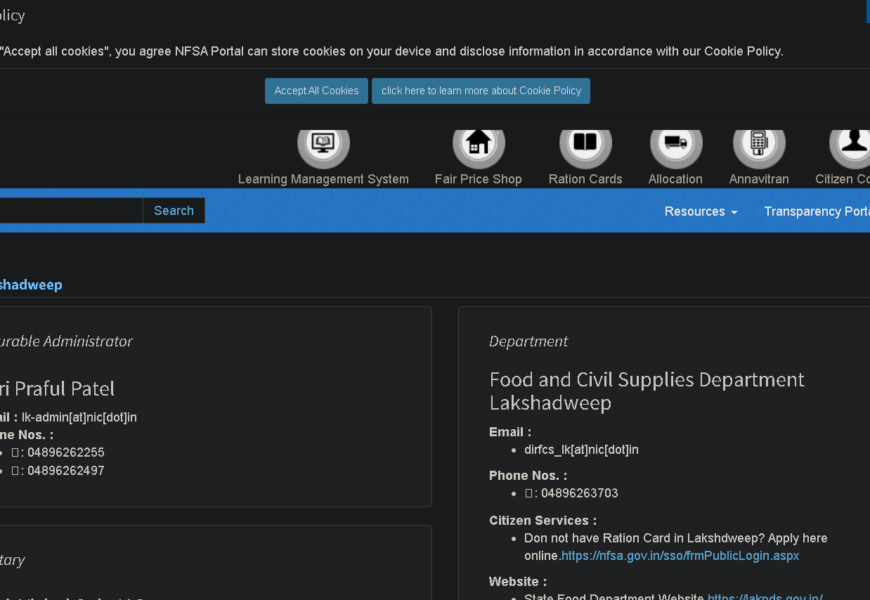Image resolution: width=870 pixels, height=600 pixels.
Task: Click inside the search text field
Action: [70, 210]
